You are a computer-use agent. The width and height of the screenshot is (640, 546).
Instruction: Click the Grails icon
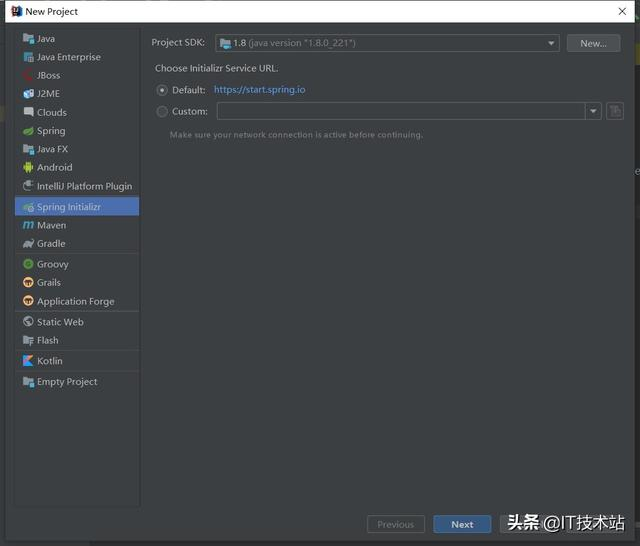(28, 282)
